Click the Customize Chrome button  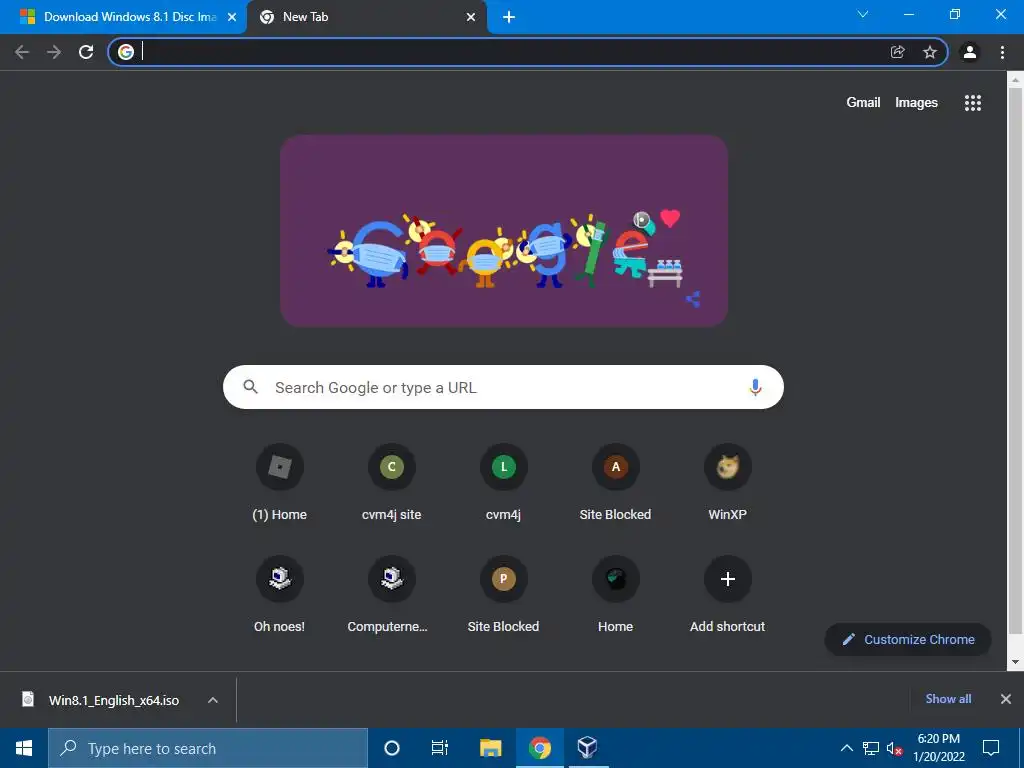click(908, 639)
